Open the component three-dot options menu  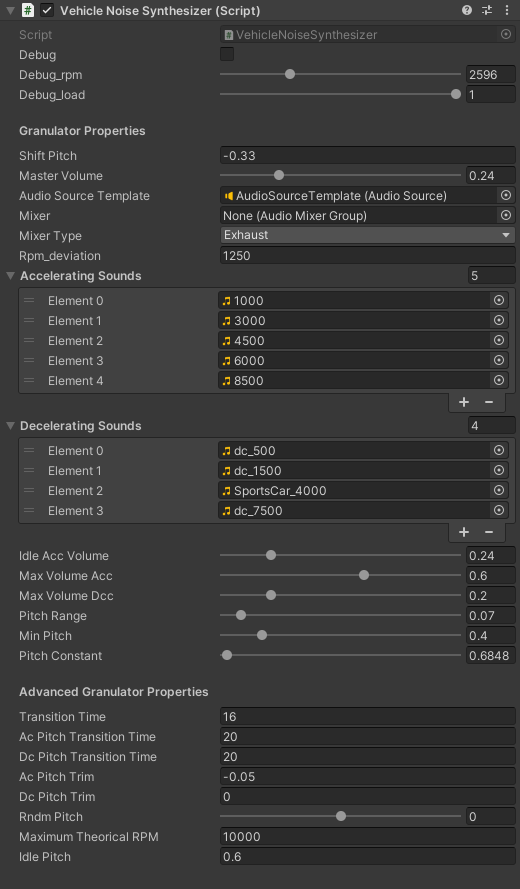click(507, 10)
